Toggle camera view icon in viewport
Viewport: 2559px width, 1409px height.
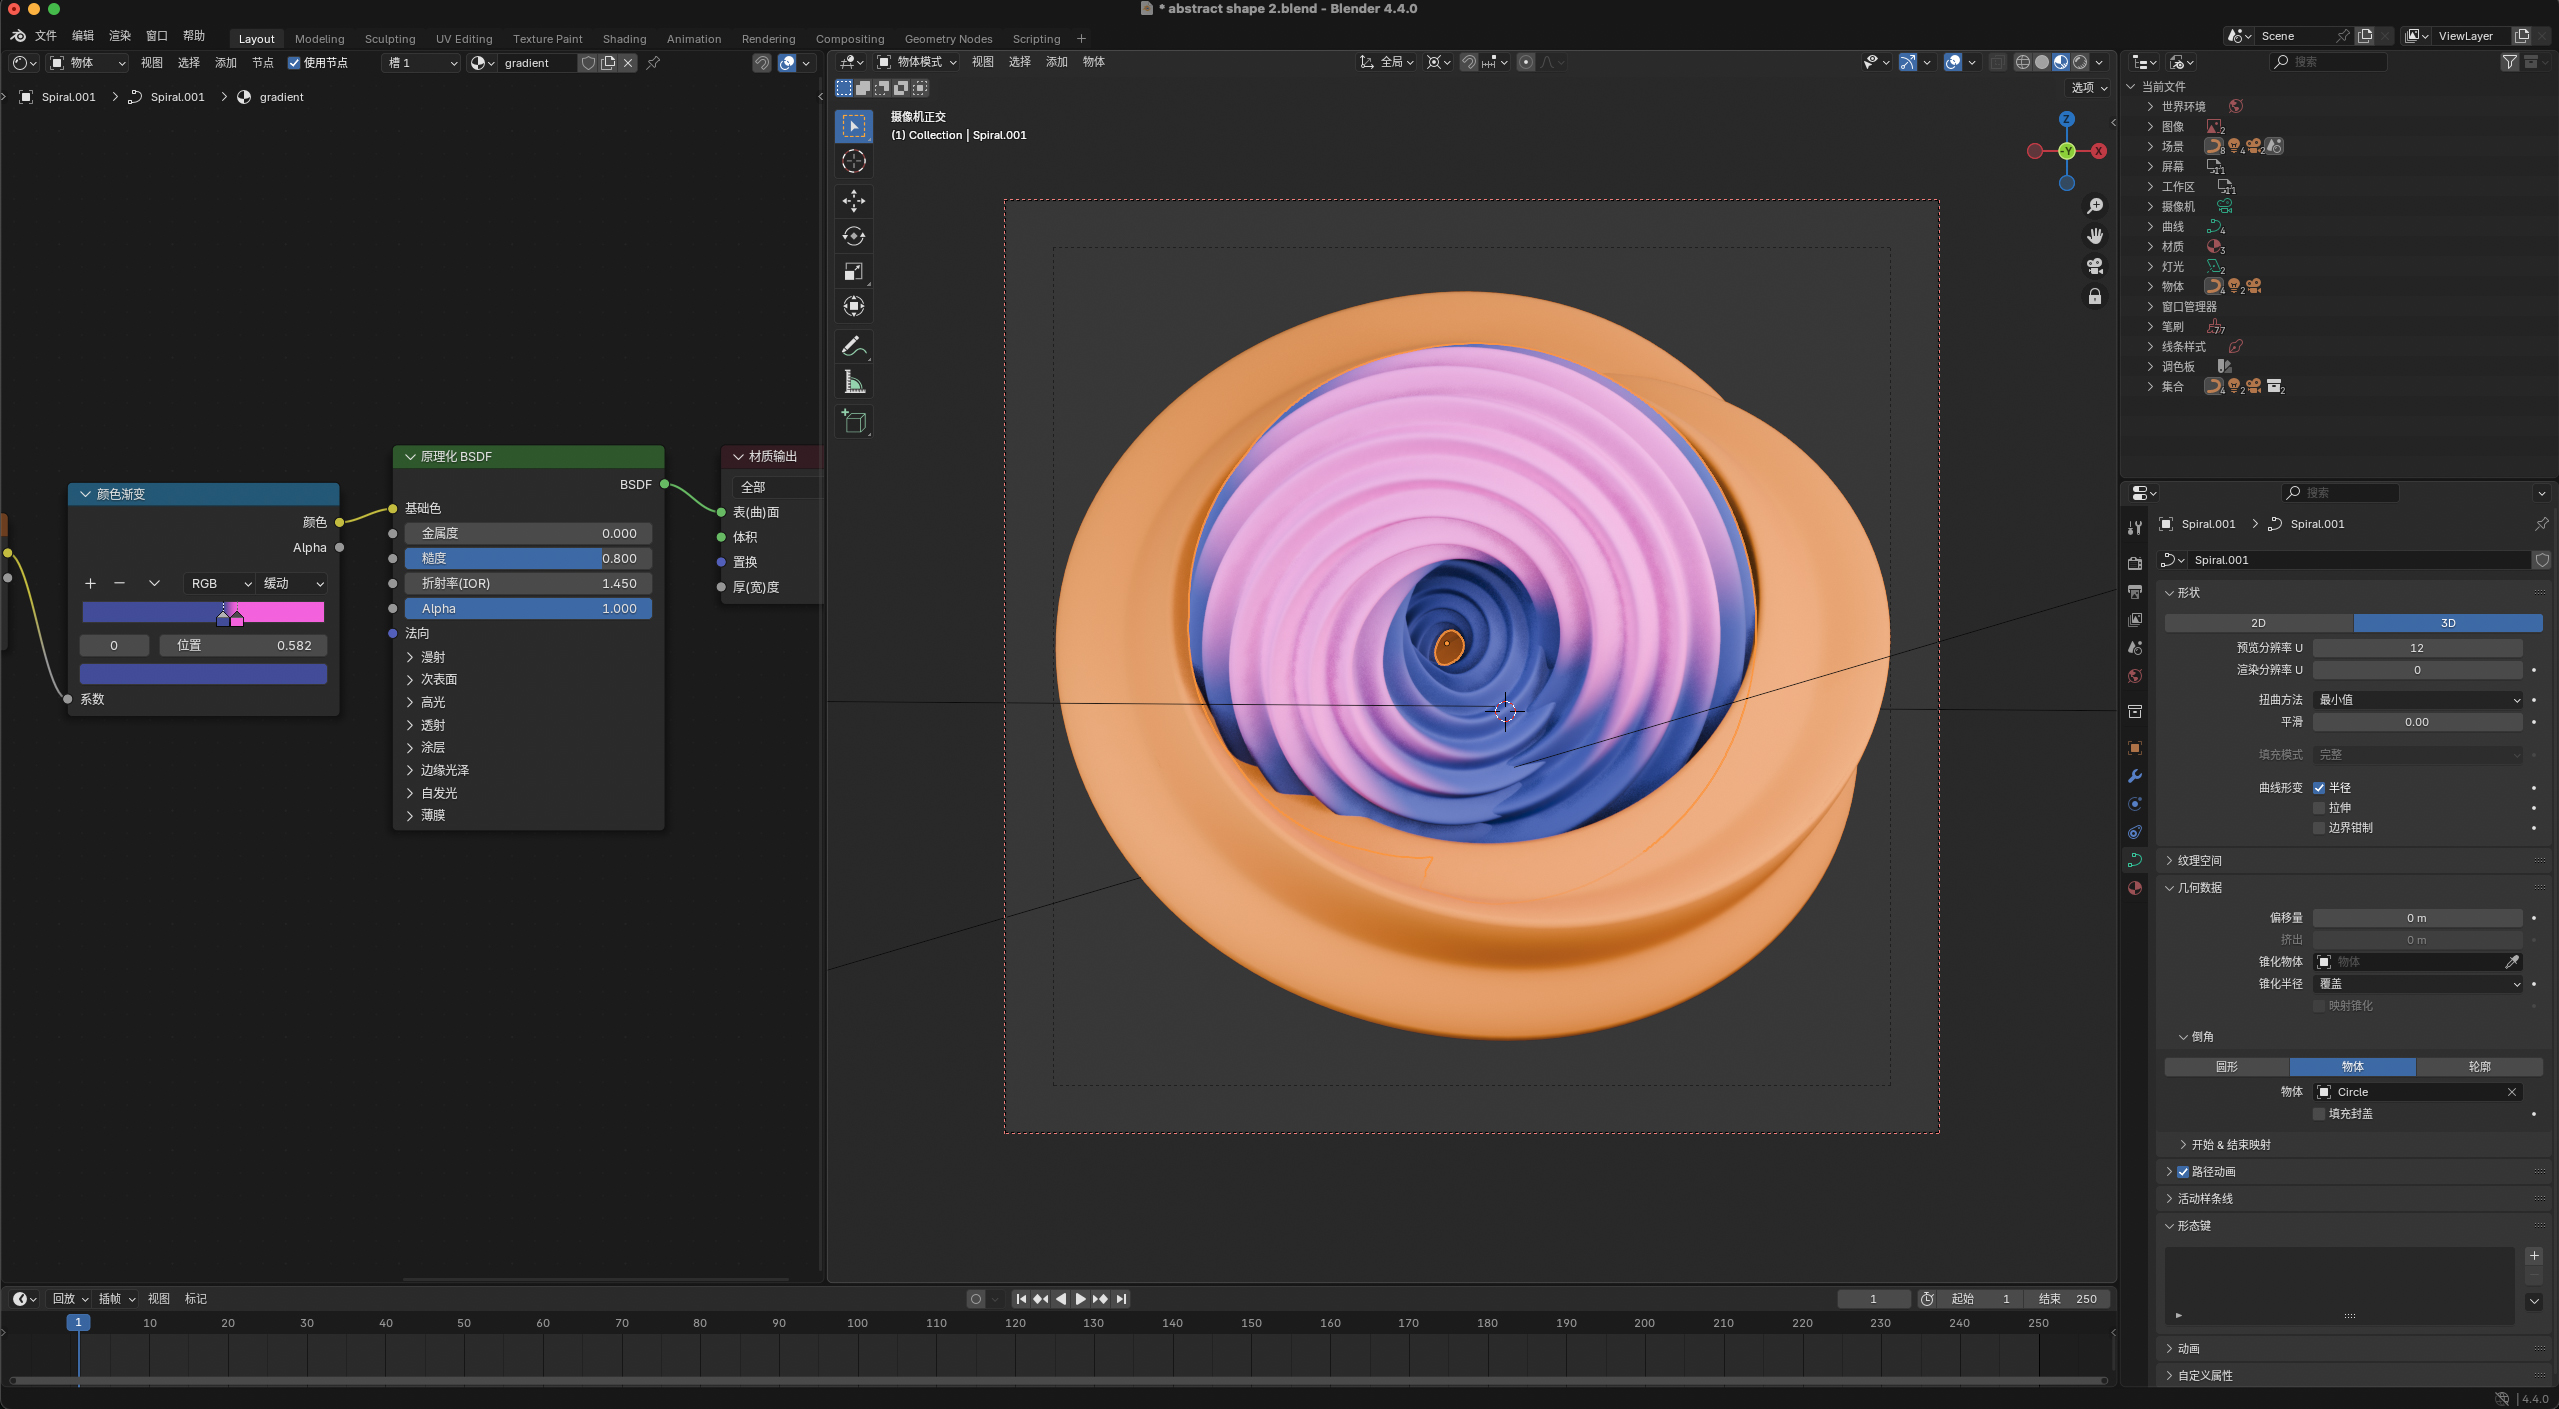click(x=2094, y=266)
